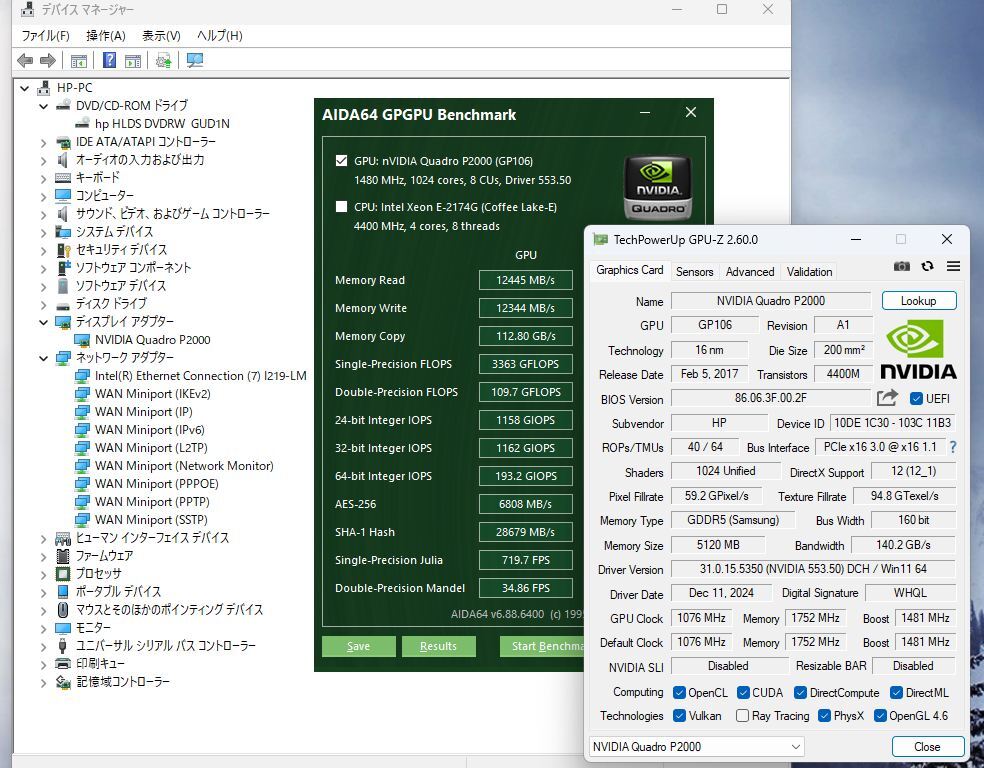Click the Lookup button

[x=918, y=301]
